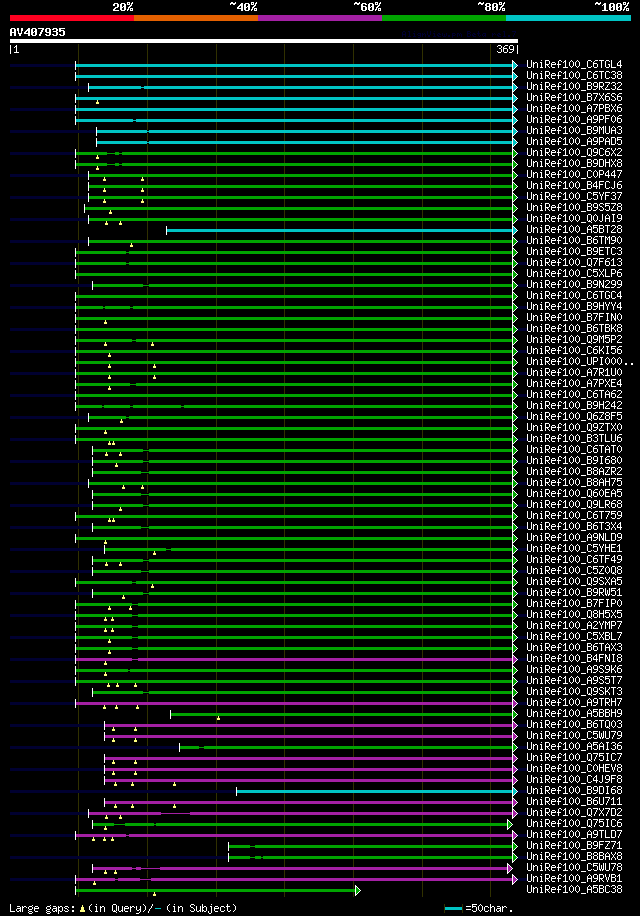This screenshot has width=640, height=916.
Task: Select label UniRef100_A9NLD9
Action: point(574,537)
